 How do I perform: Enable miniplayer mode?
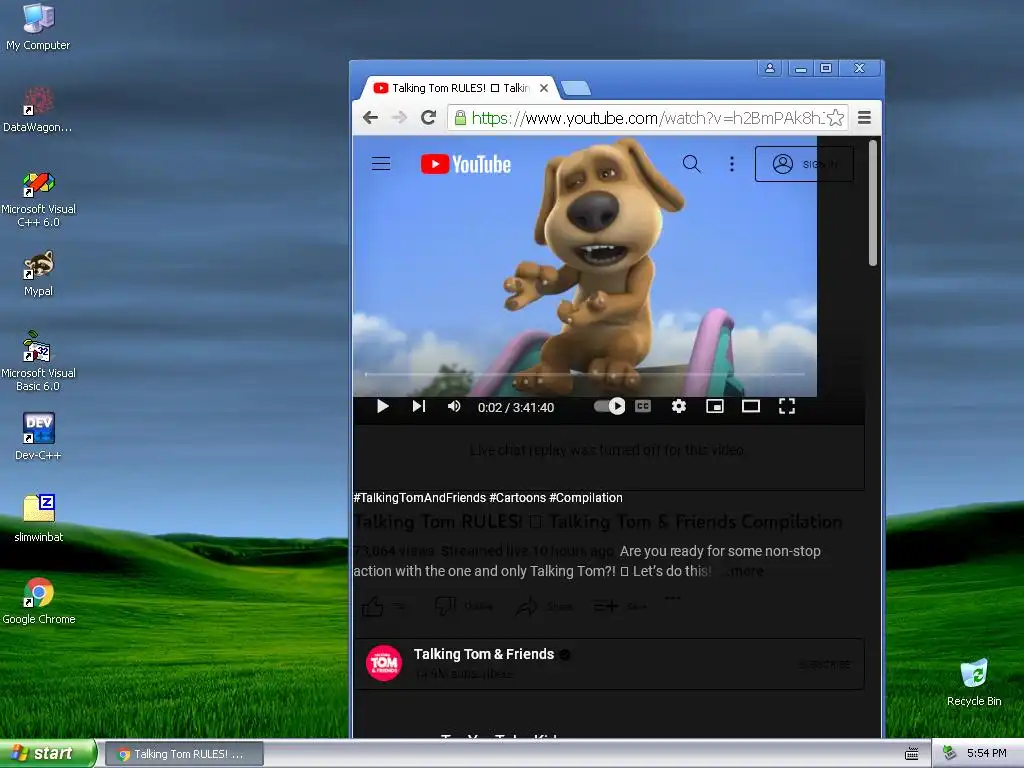tap(715, 406)
